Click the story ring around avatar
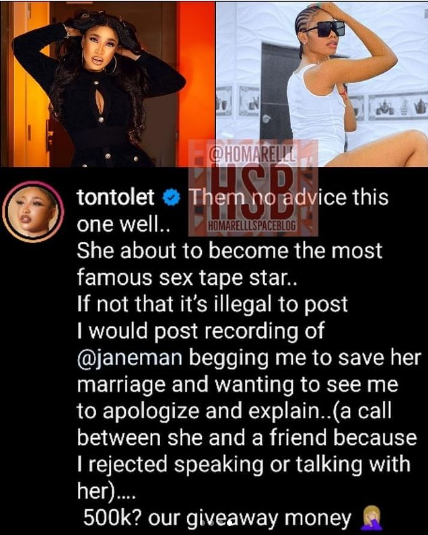The width and height of the screenshot is (428, 535). coord(33,212)
